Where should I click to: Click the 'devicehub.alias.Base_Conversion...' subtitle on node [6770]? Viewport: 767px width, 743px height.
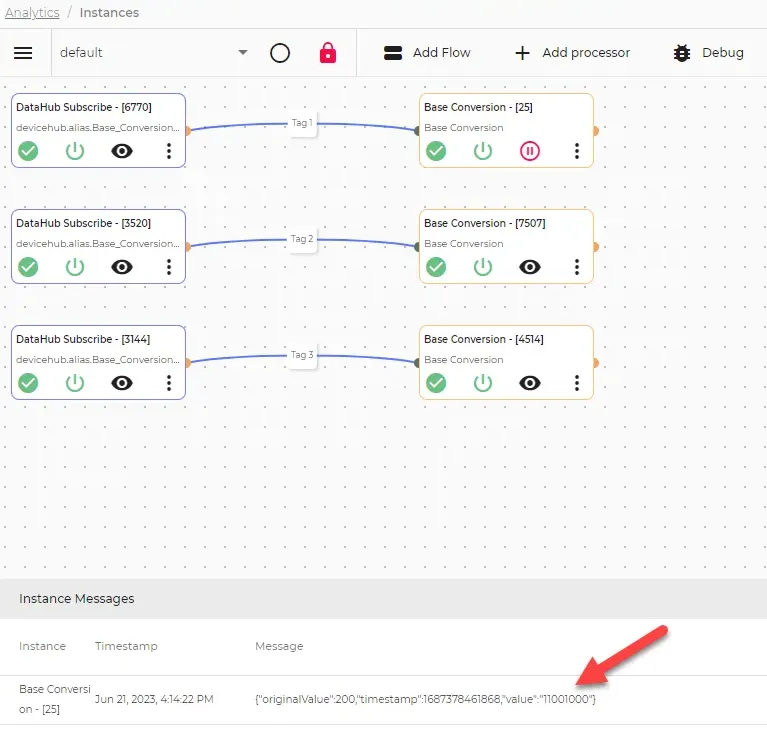(x=98, y=128)
